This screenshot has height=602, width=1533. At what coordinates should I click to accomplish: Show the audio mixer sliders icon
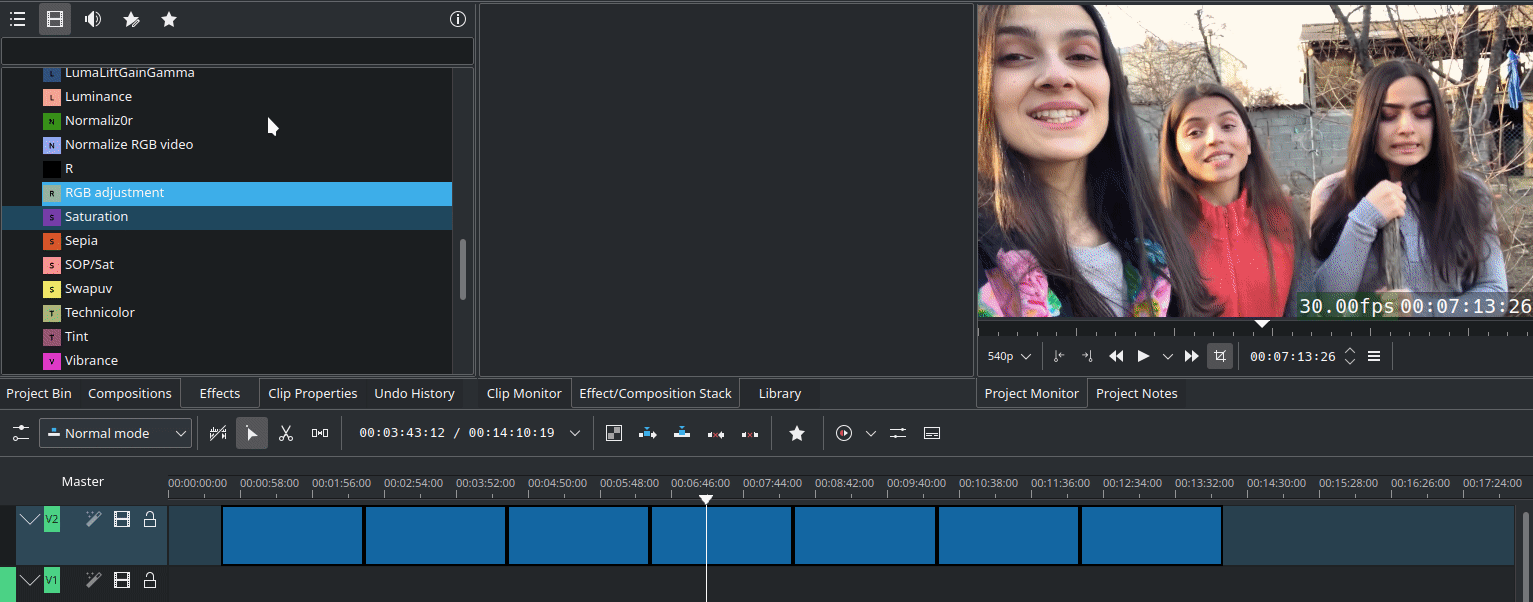coord(898,433)
